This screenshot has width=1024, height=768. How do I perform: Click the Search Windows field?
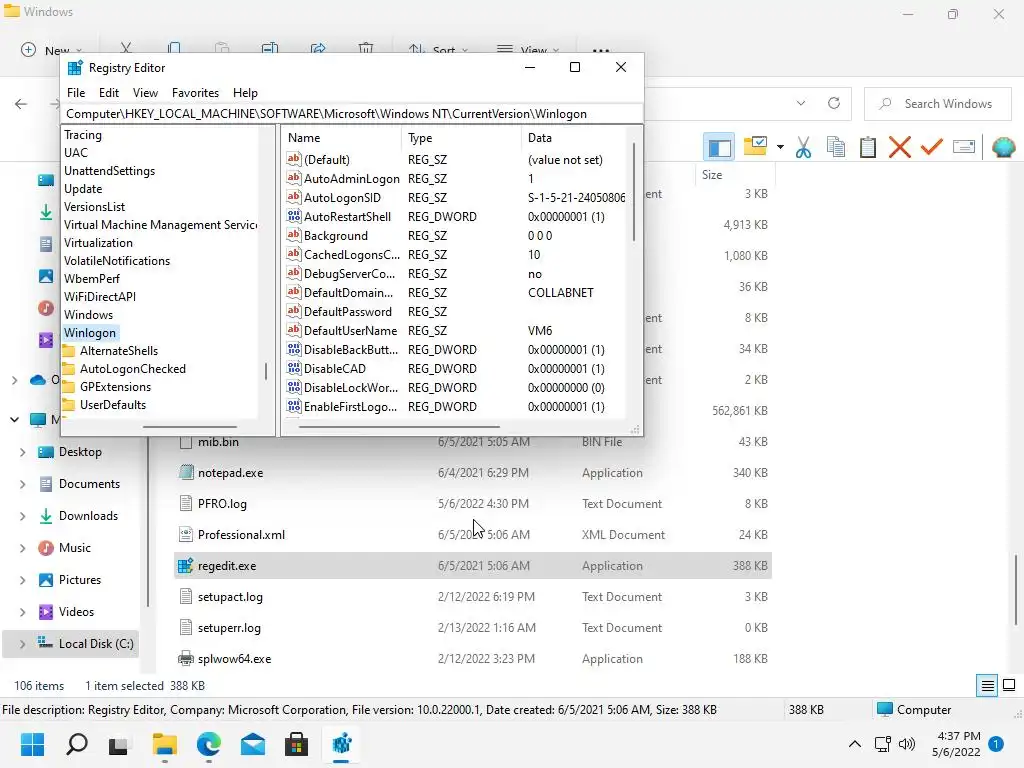pos(937,104)
